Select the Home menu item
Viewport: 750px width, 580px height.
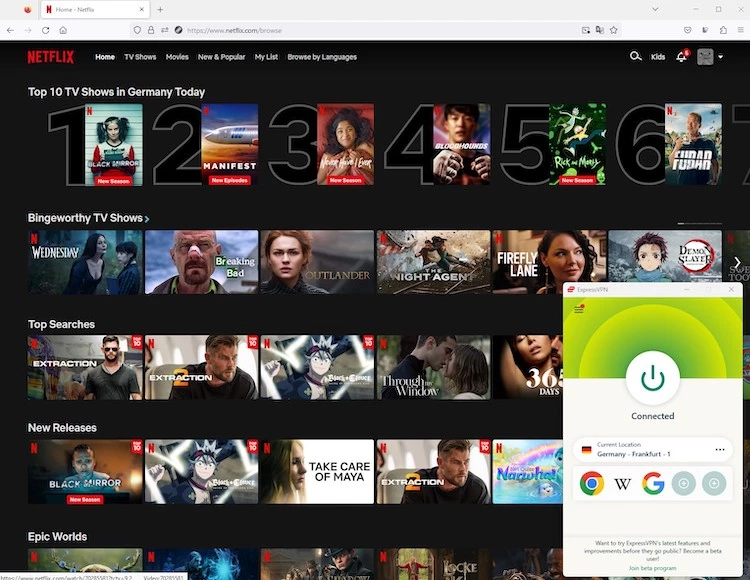click(105, 57)
